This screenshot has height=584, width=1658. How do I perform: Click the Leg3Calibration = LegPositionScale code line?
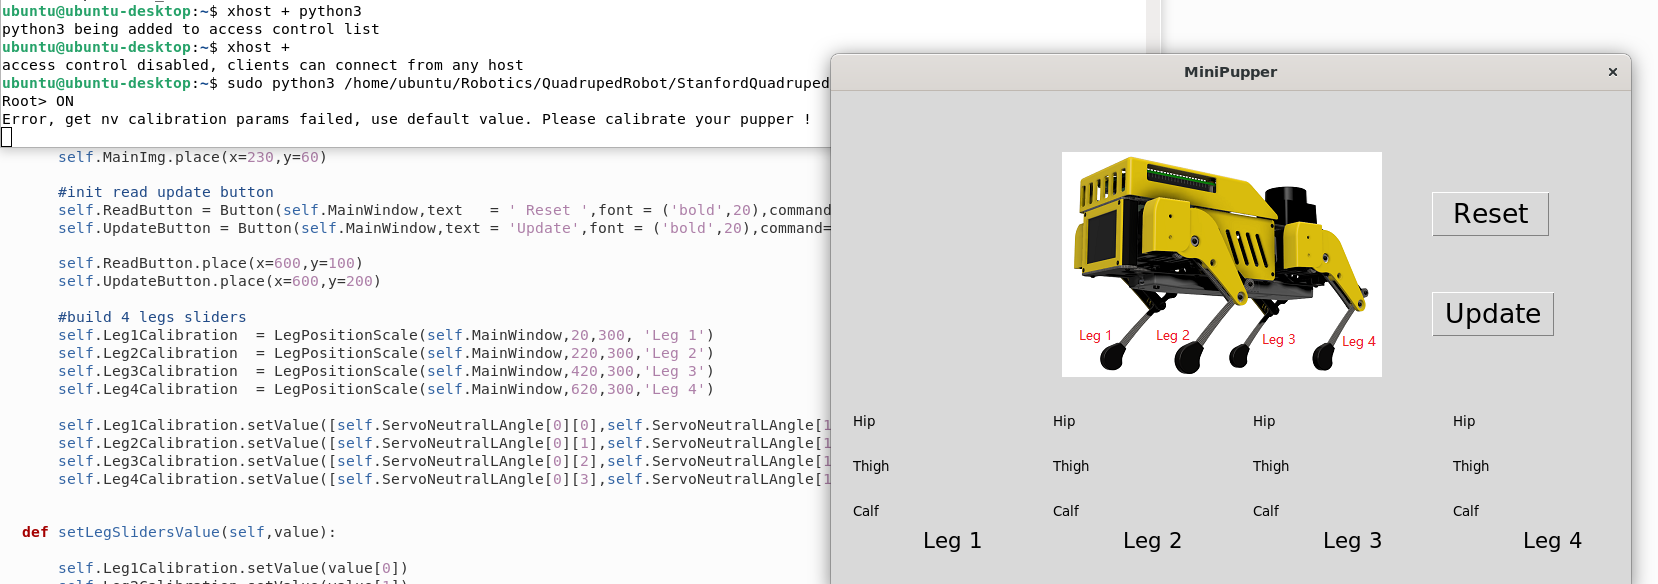386,371
